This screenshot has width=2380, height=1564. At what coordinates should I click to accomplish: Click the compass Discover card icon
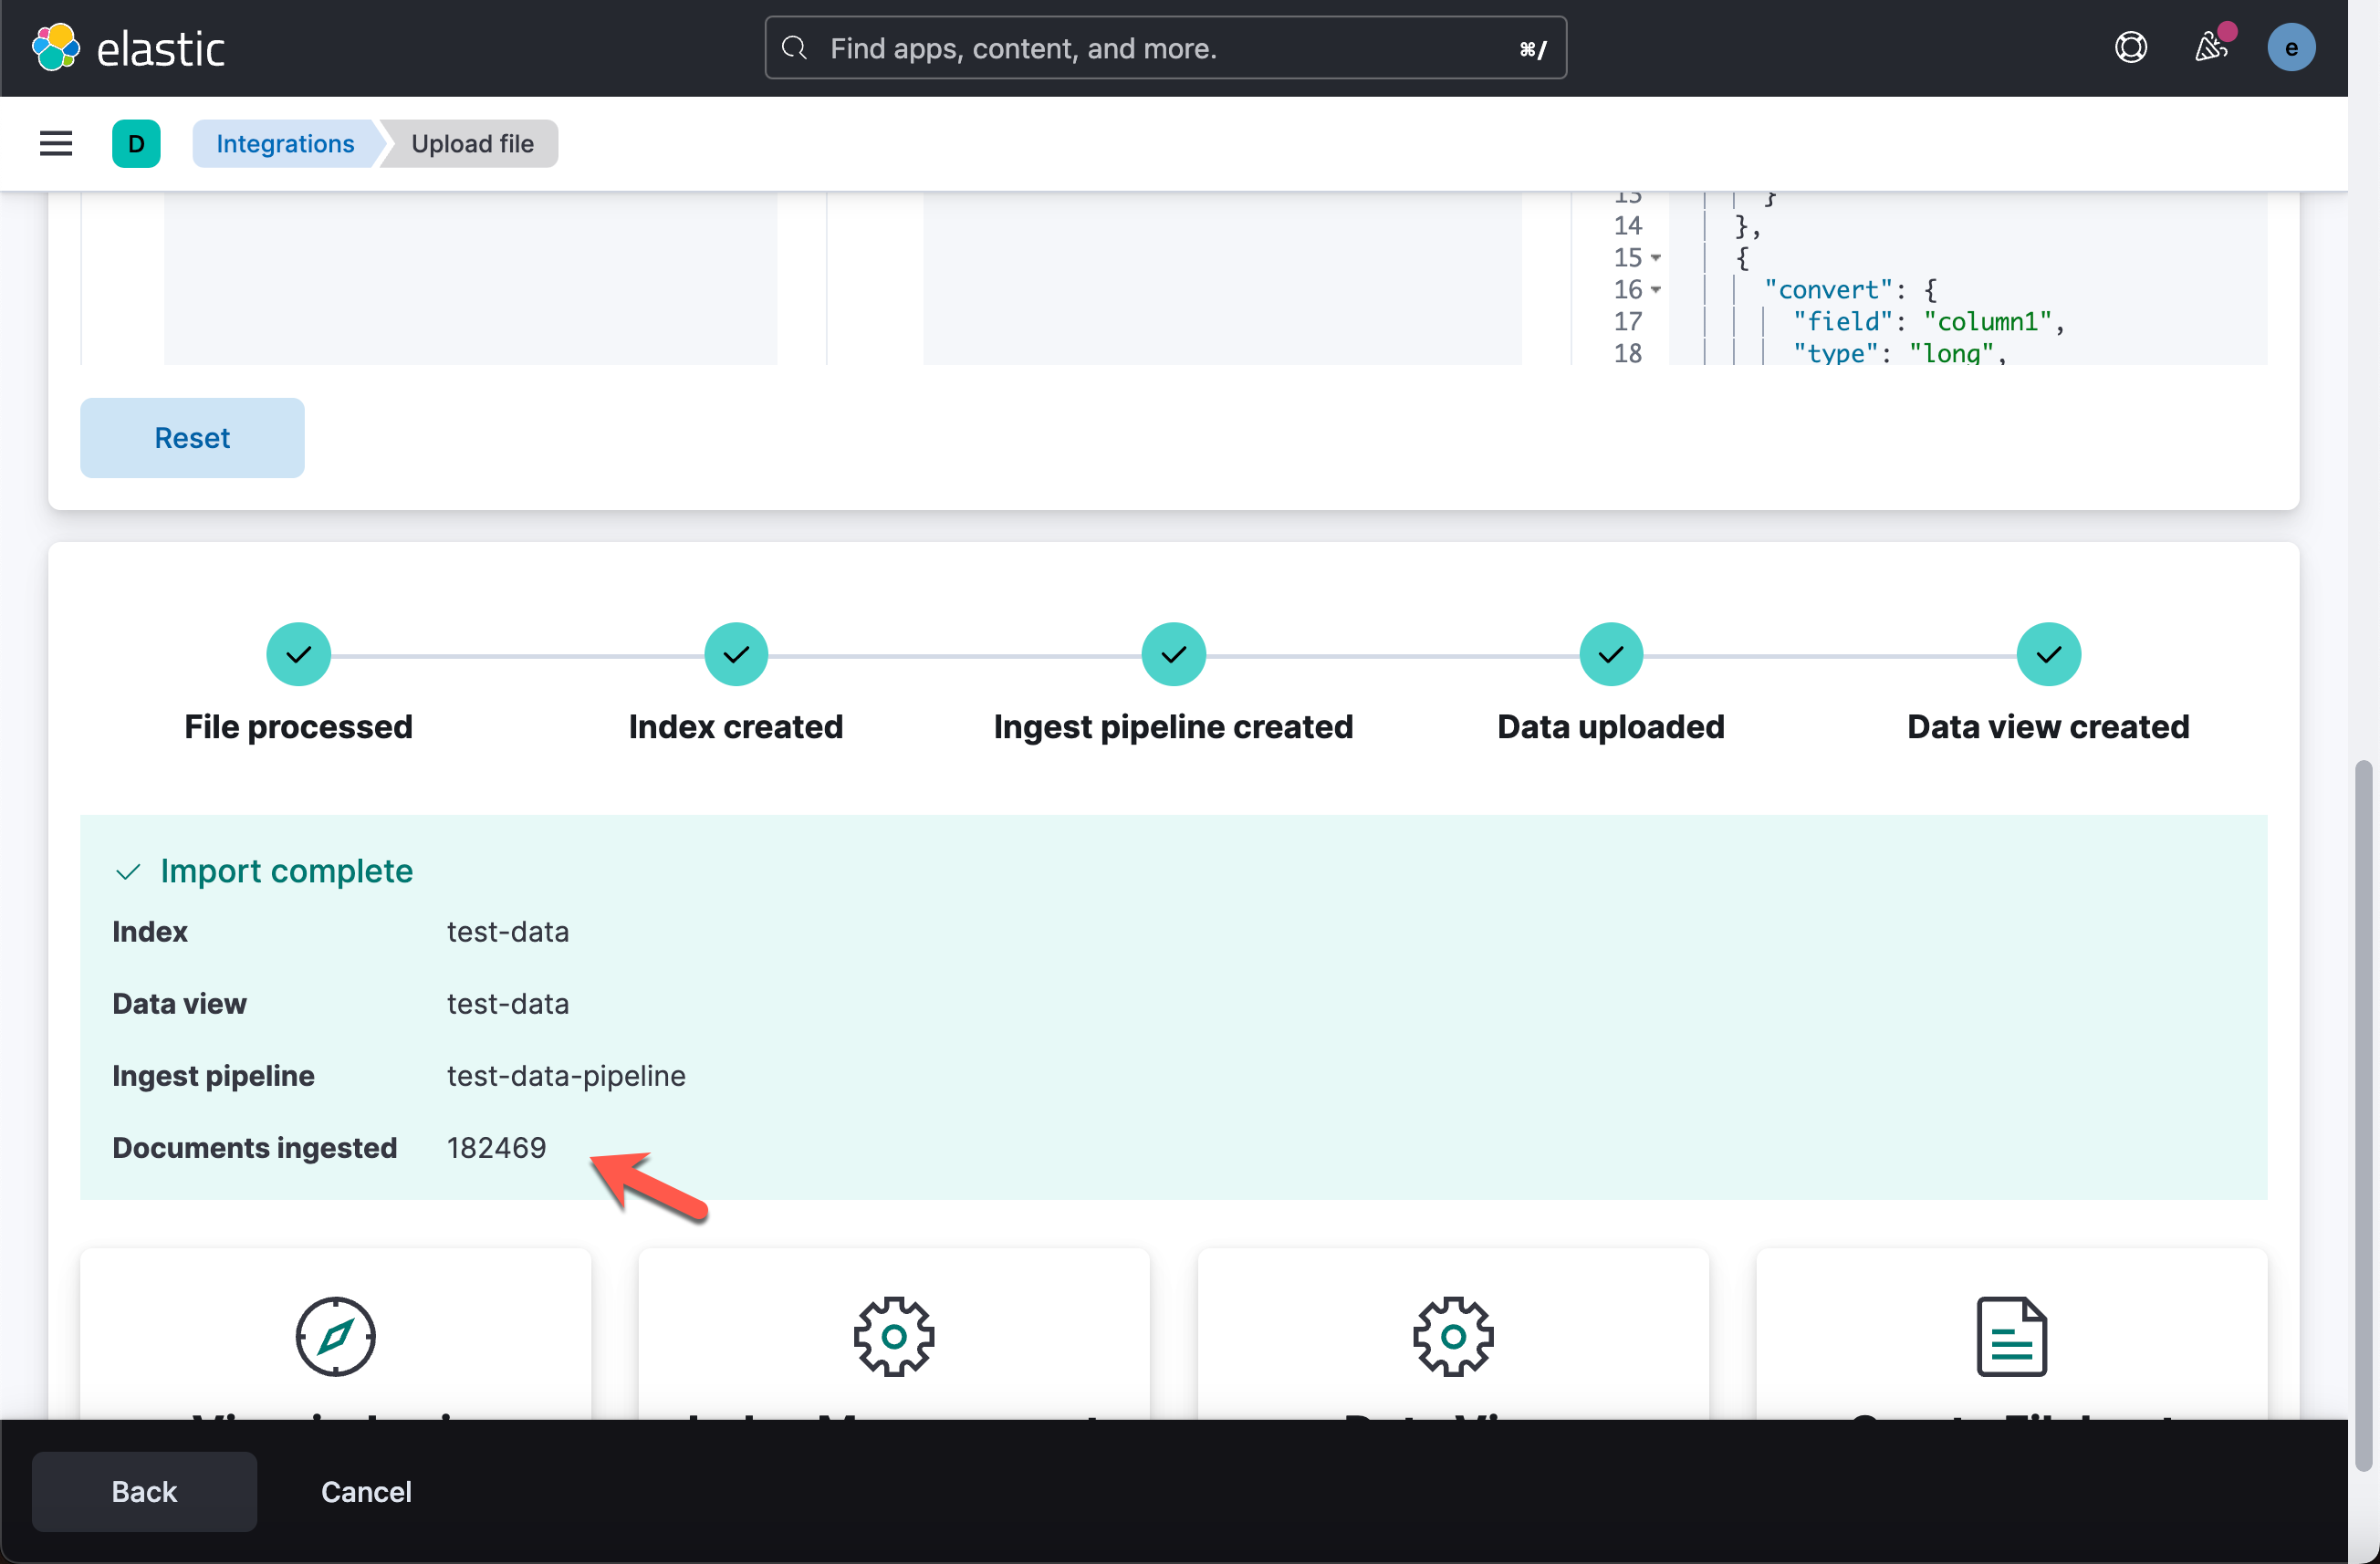coord(335,1336)
